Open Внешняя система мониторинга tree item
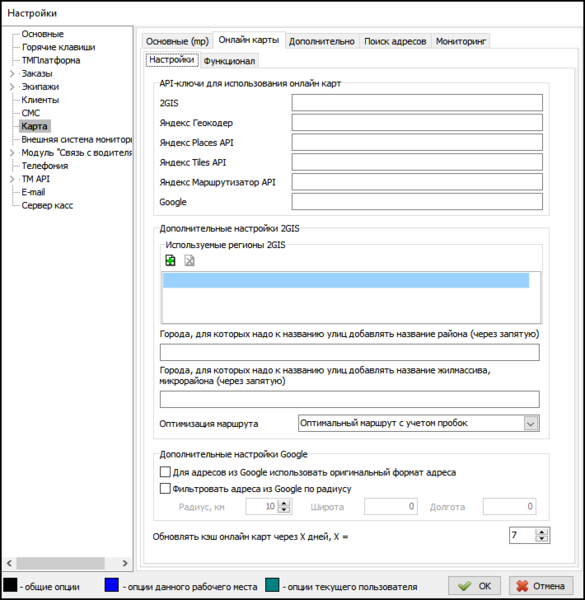The height and width of the screenshot is (600, 585). 77,139
